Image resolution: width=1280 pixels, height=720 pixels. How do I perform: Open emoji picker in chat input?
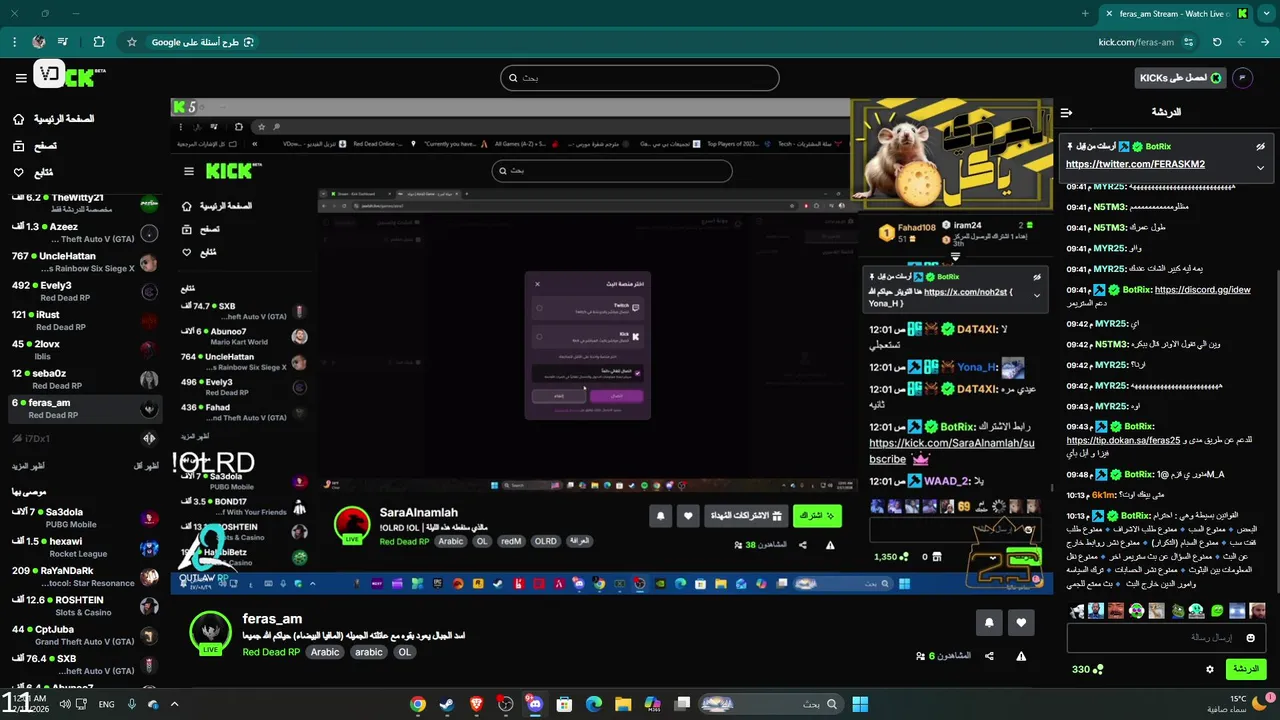pos(1250,637)
